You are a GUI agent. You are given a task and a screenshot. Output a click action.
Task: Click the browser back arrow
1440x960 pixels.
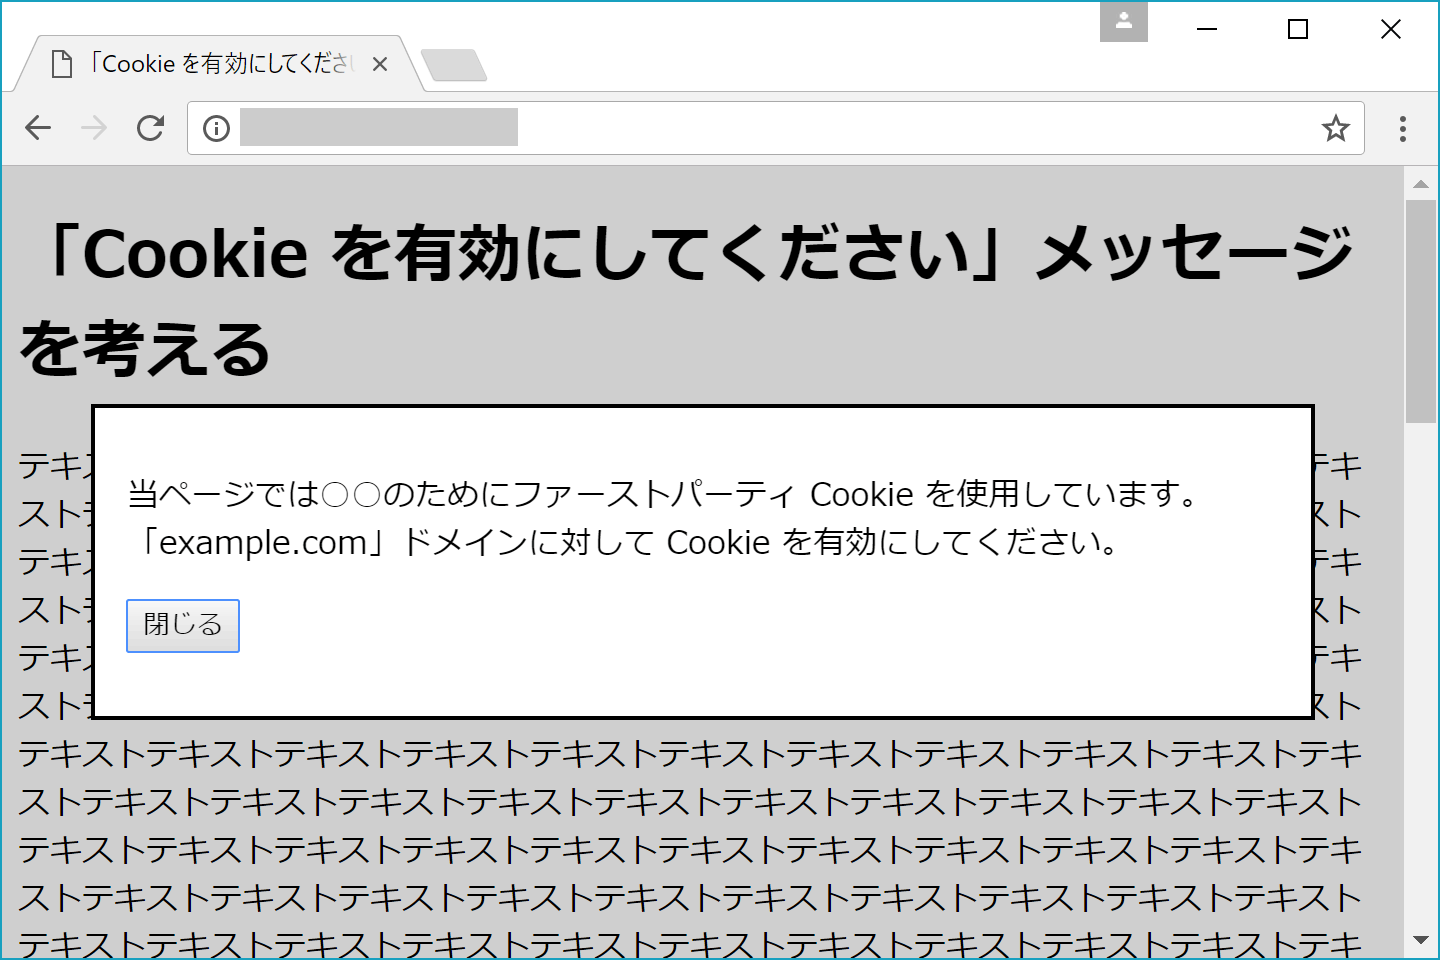pos(38,128)
